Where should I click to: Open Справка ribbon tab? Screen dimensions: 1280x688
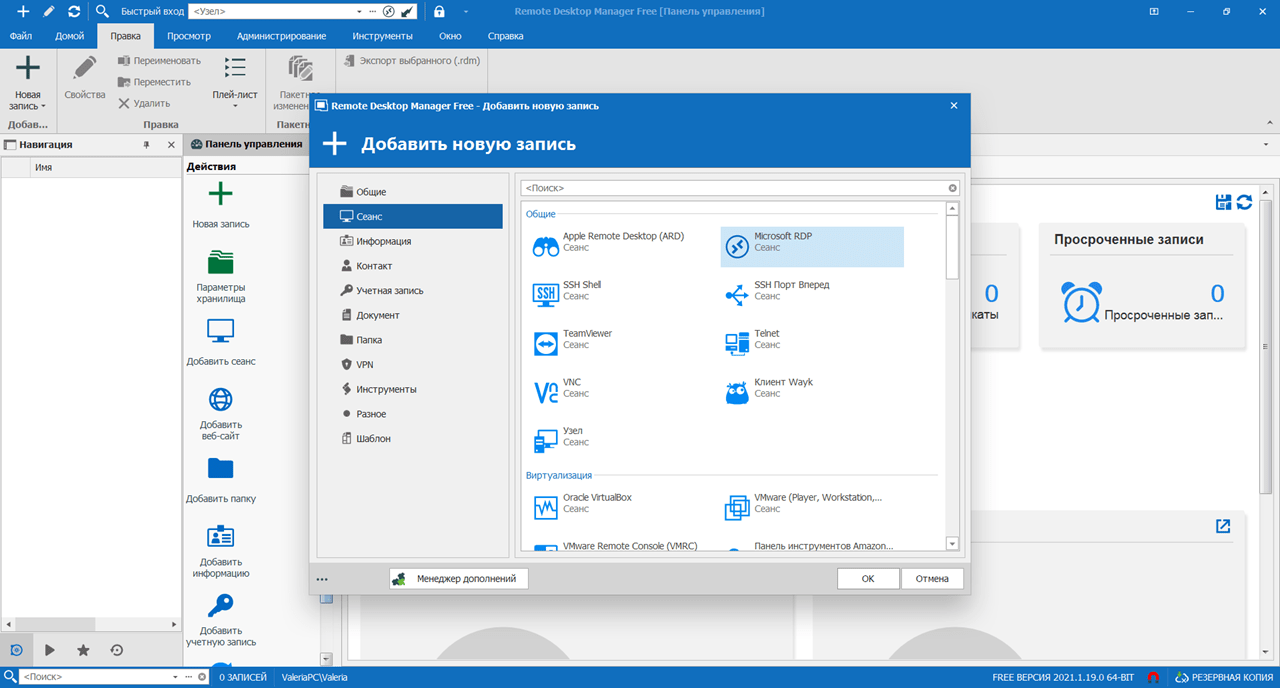[505, 36]
